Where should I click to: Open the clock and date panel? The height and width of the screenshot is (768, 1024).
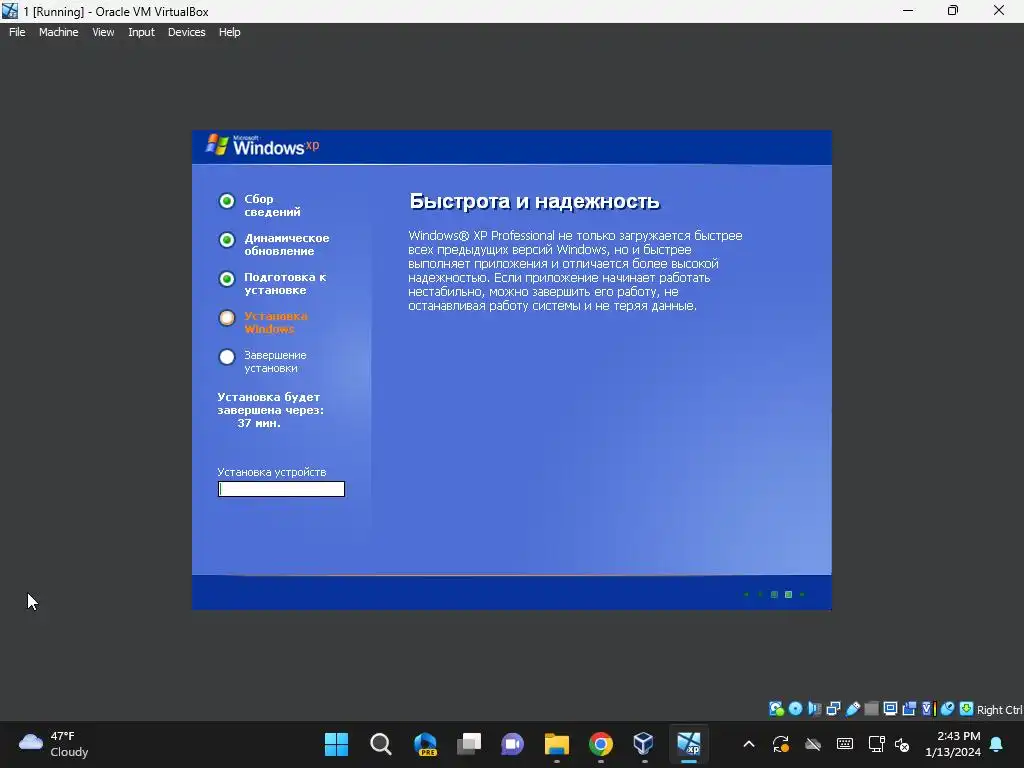(x=953, y=744)
